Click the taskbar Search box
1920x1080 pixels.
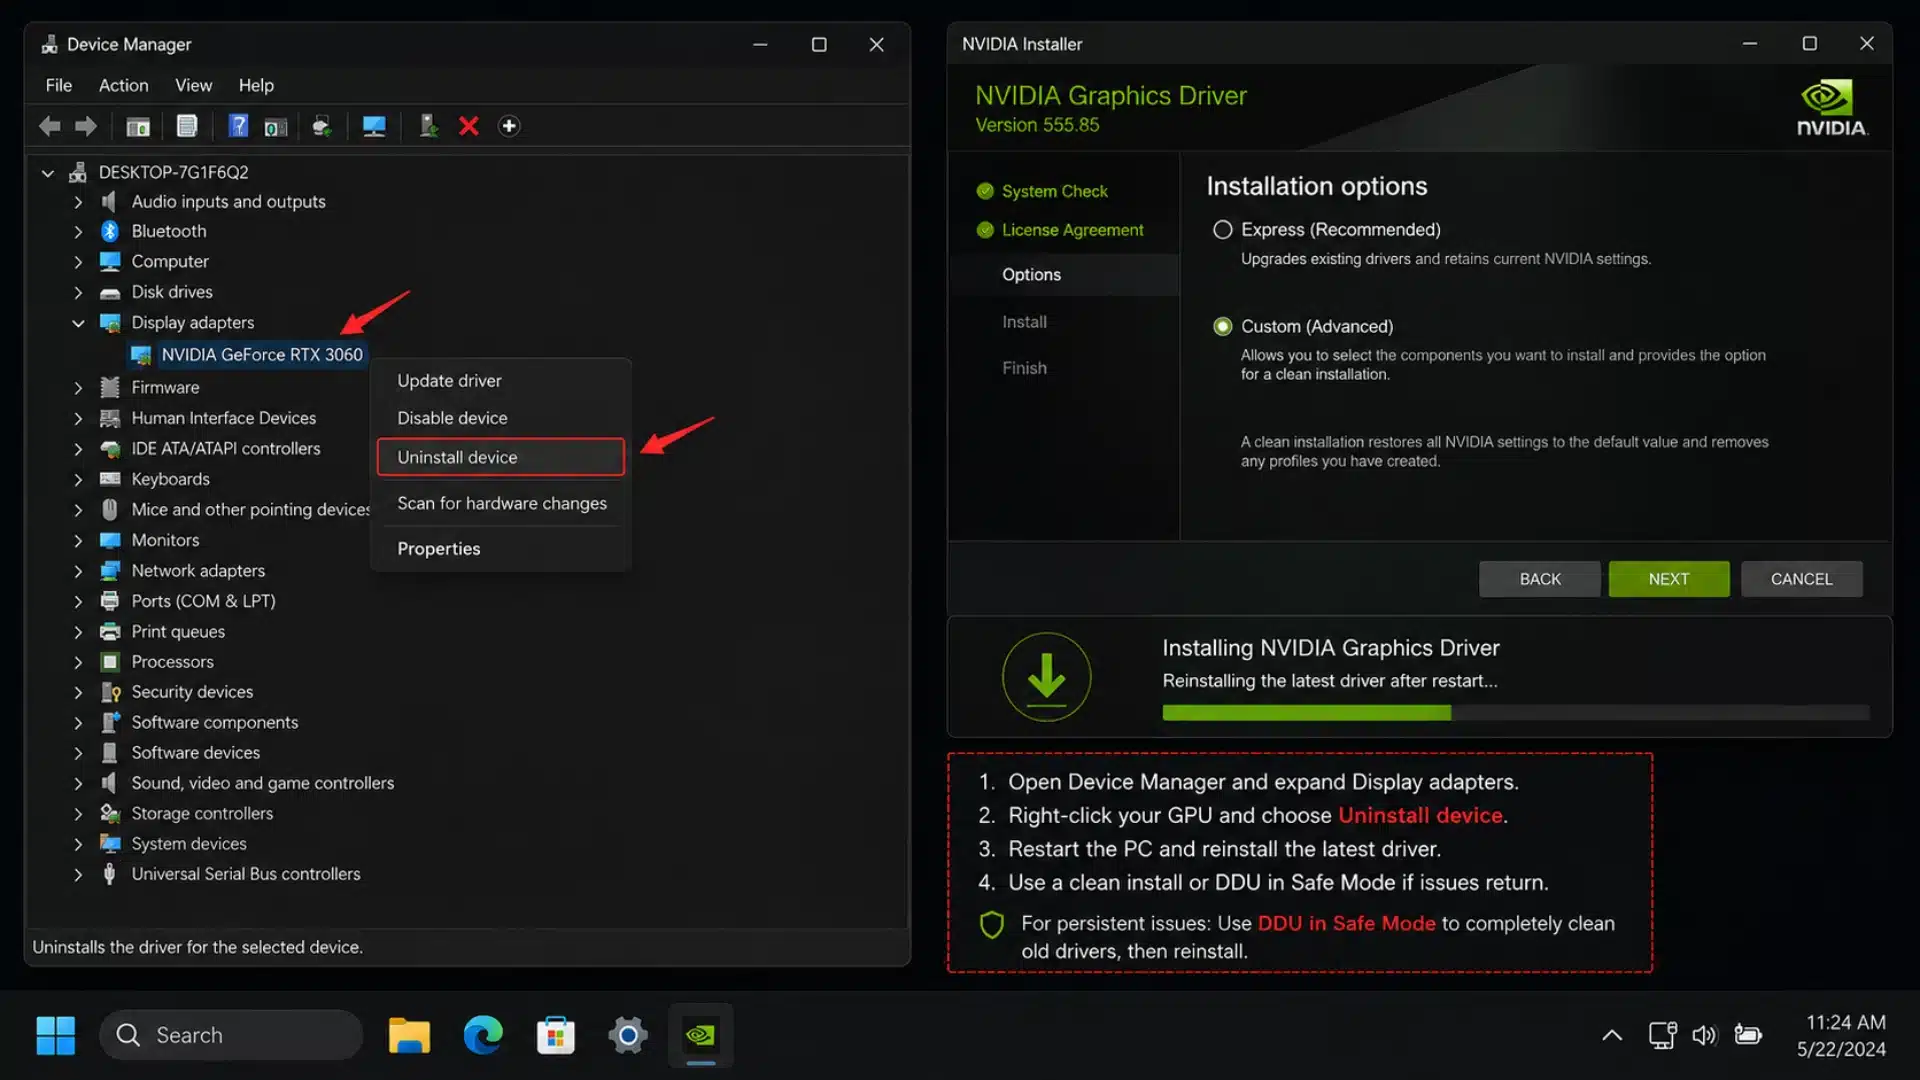pyautogui.click(x=230, y=1035)
